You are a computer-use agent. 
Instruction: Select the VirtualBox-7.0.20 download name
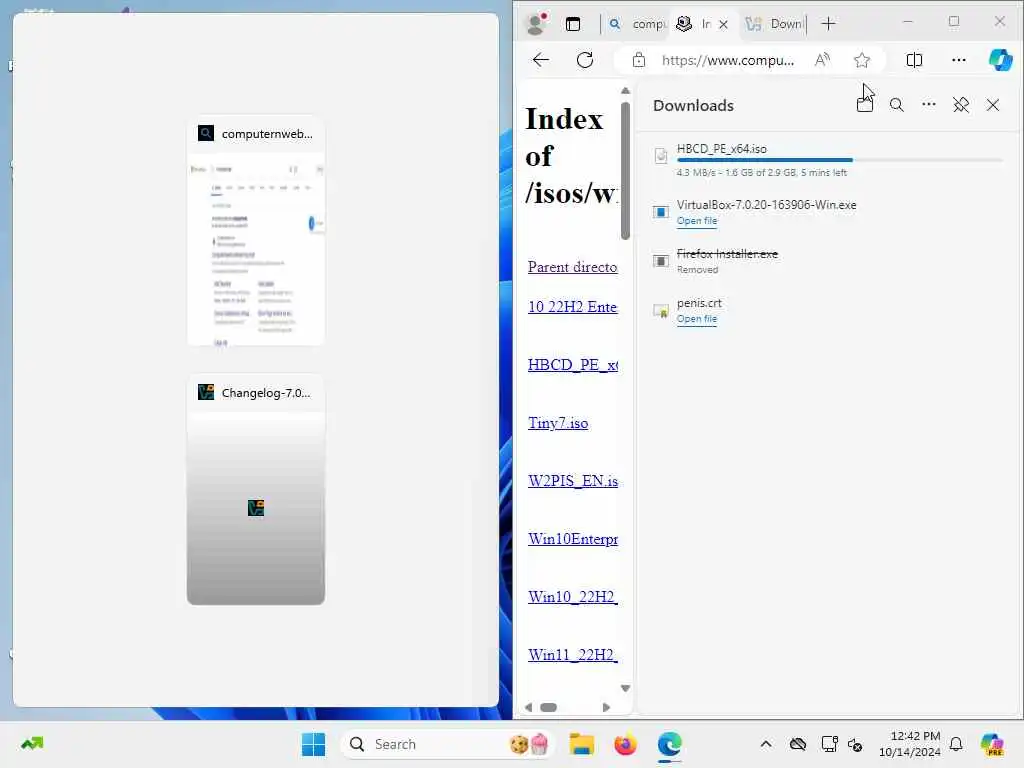pos(766,204)
